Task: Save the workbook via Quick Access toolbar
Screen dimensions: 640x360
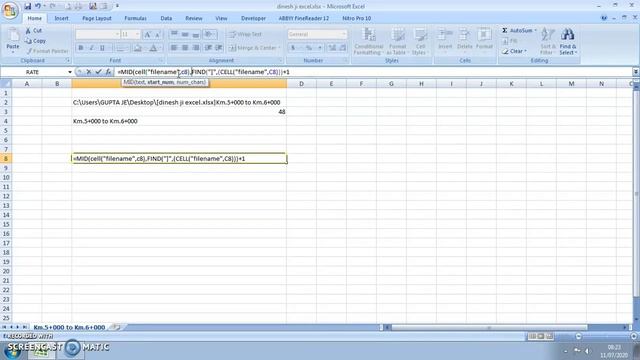Action: [x=27, y=6]
